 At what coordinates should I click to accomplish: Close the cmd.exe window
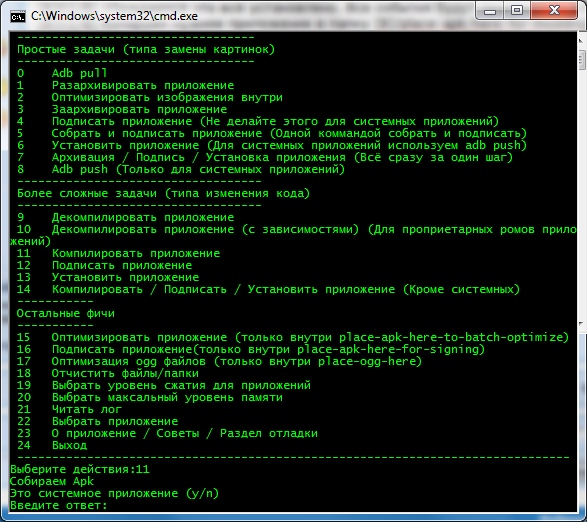pyautogui.click(x=554, y=11)
